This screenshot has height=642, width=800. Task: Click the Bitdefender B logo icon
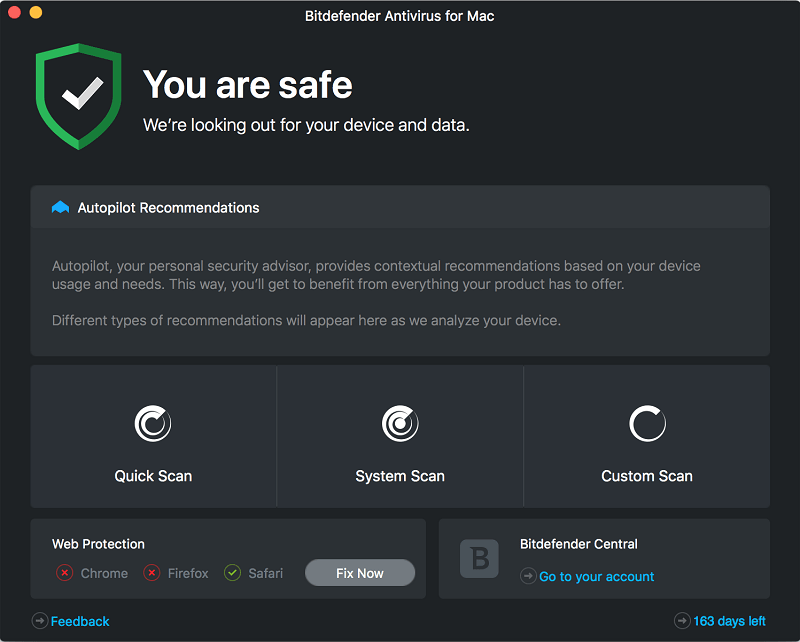coord(479,558)
